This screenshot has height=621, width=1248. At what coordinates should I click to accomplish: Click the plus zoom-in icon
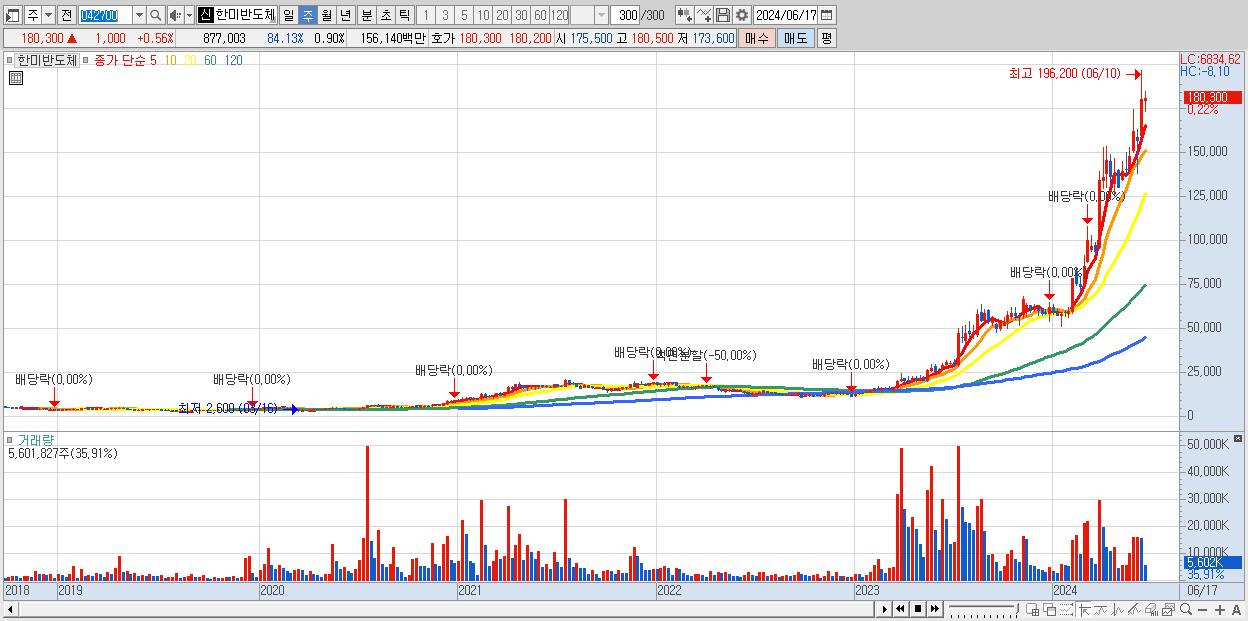coord(1219,610)
